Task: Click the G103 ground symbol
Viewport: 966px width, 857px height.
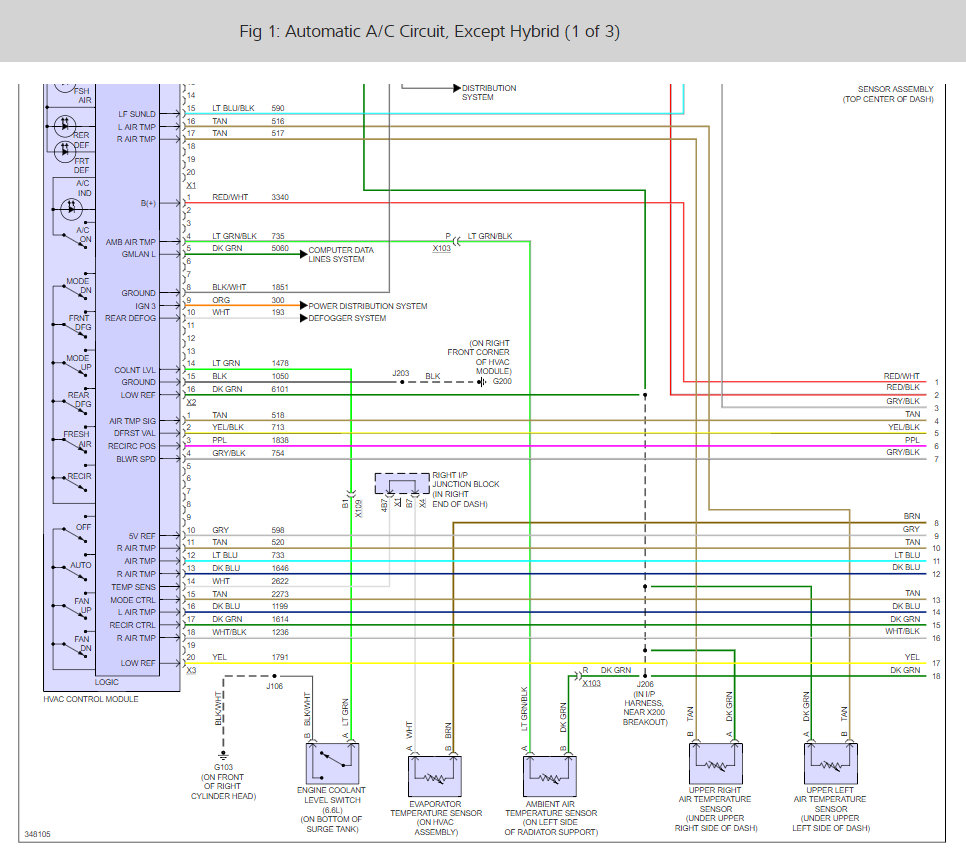Action: pyautogui.click(x=224, y=756)
